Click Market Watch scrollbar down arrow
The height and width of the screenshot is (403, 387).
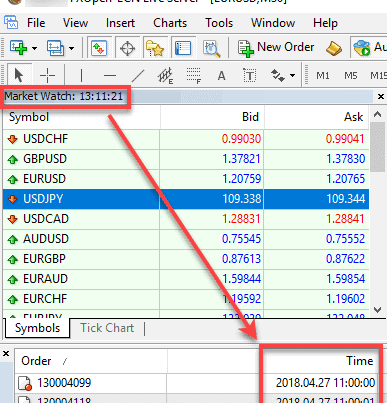point(377,310)
